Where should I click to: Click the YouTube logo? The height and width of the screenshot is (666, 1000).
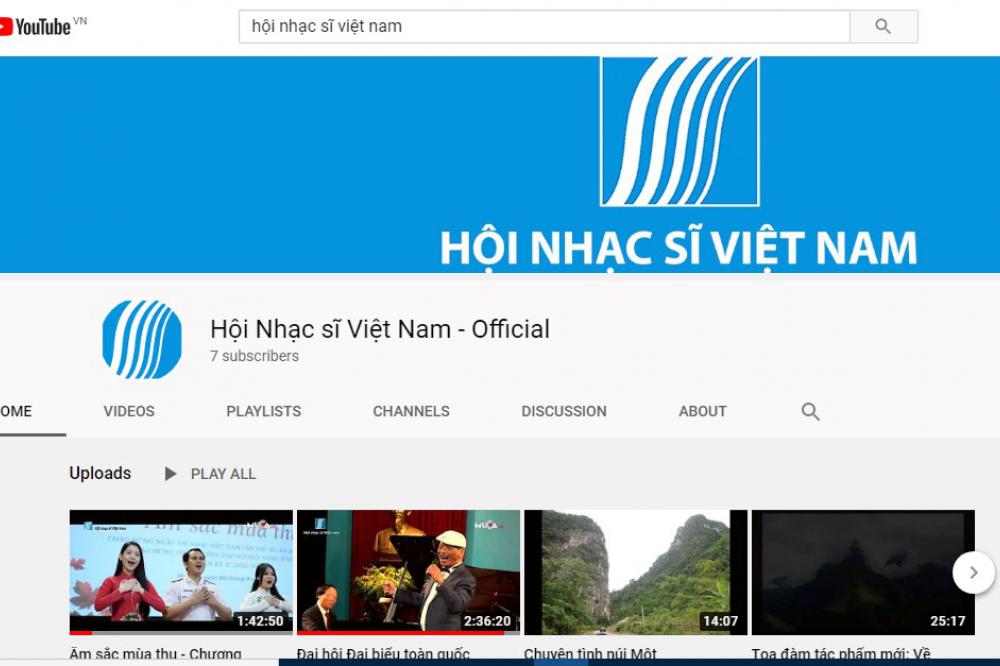coord(37,27)
